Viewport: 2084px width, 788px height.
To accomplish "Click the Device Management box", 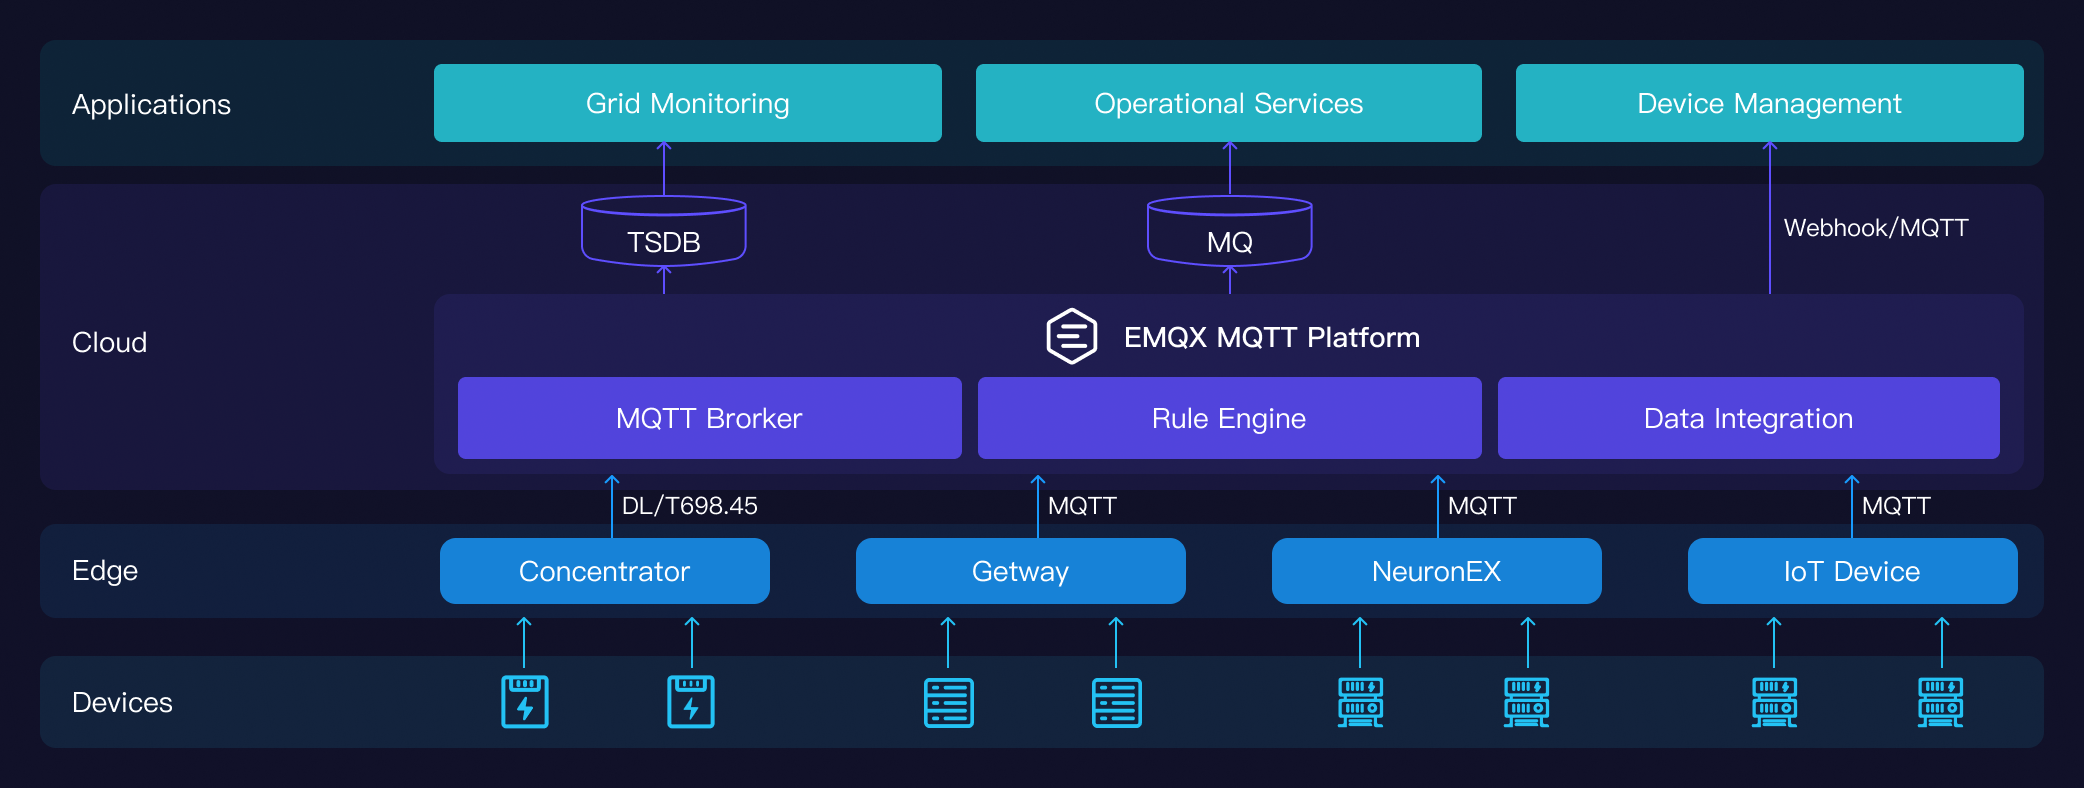I will pos(1770,103).
